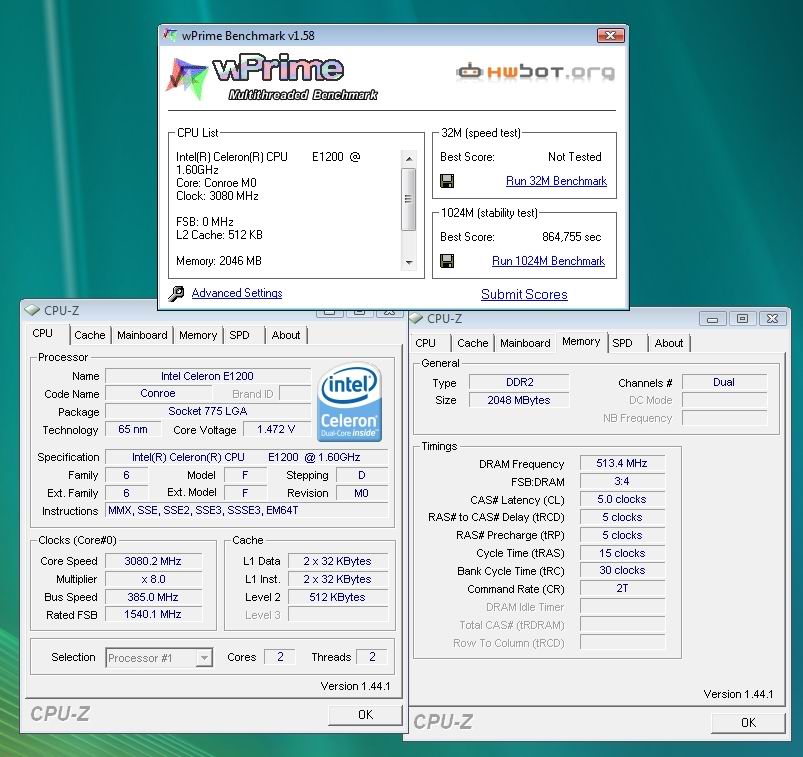The image size is (803, 757).
Task: Click the Cycle Time (tRAS) value 15 clocks
Action: pos(622,553)
